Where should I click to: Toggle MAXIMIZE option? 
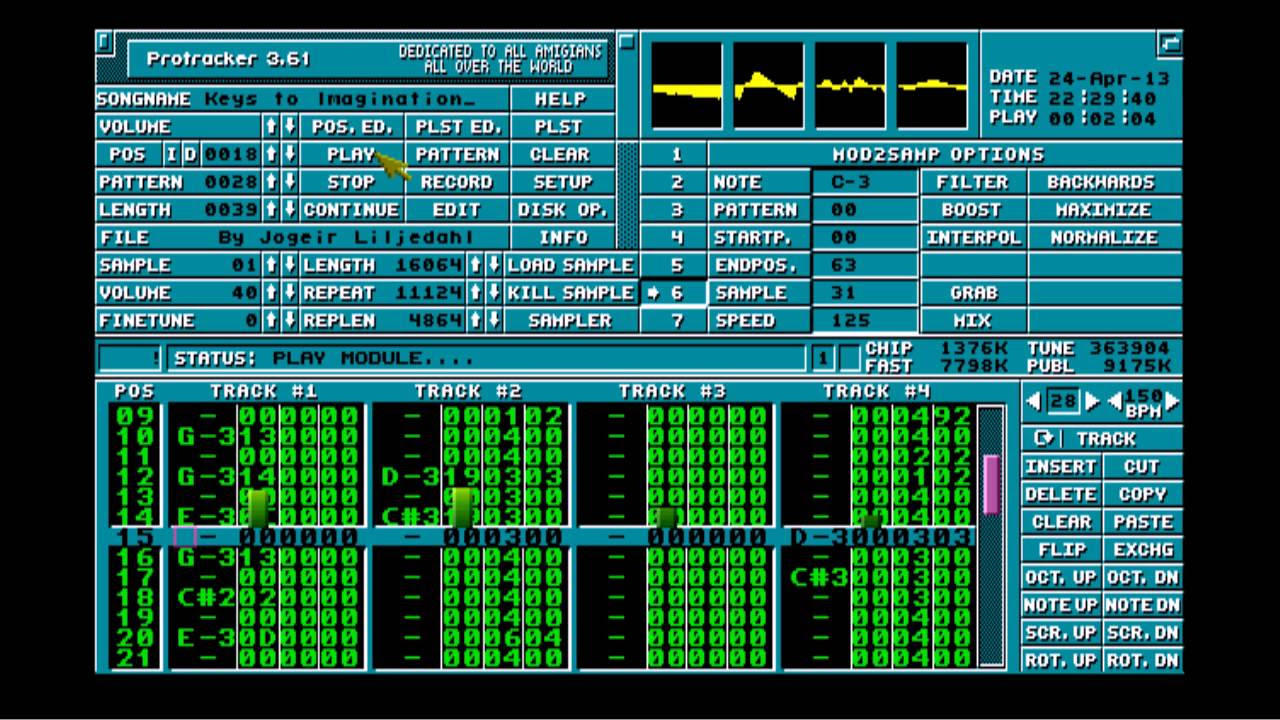pos(1104,211)
